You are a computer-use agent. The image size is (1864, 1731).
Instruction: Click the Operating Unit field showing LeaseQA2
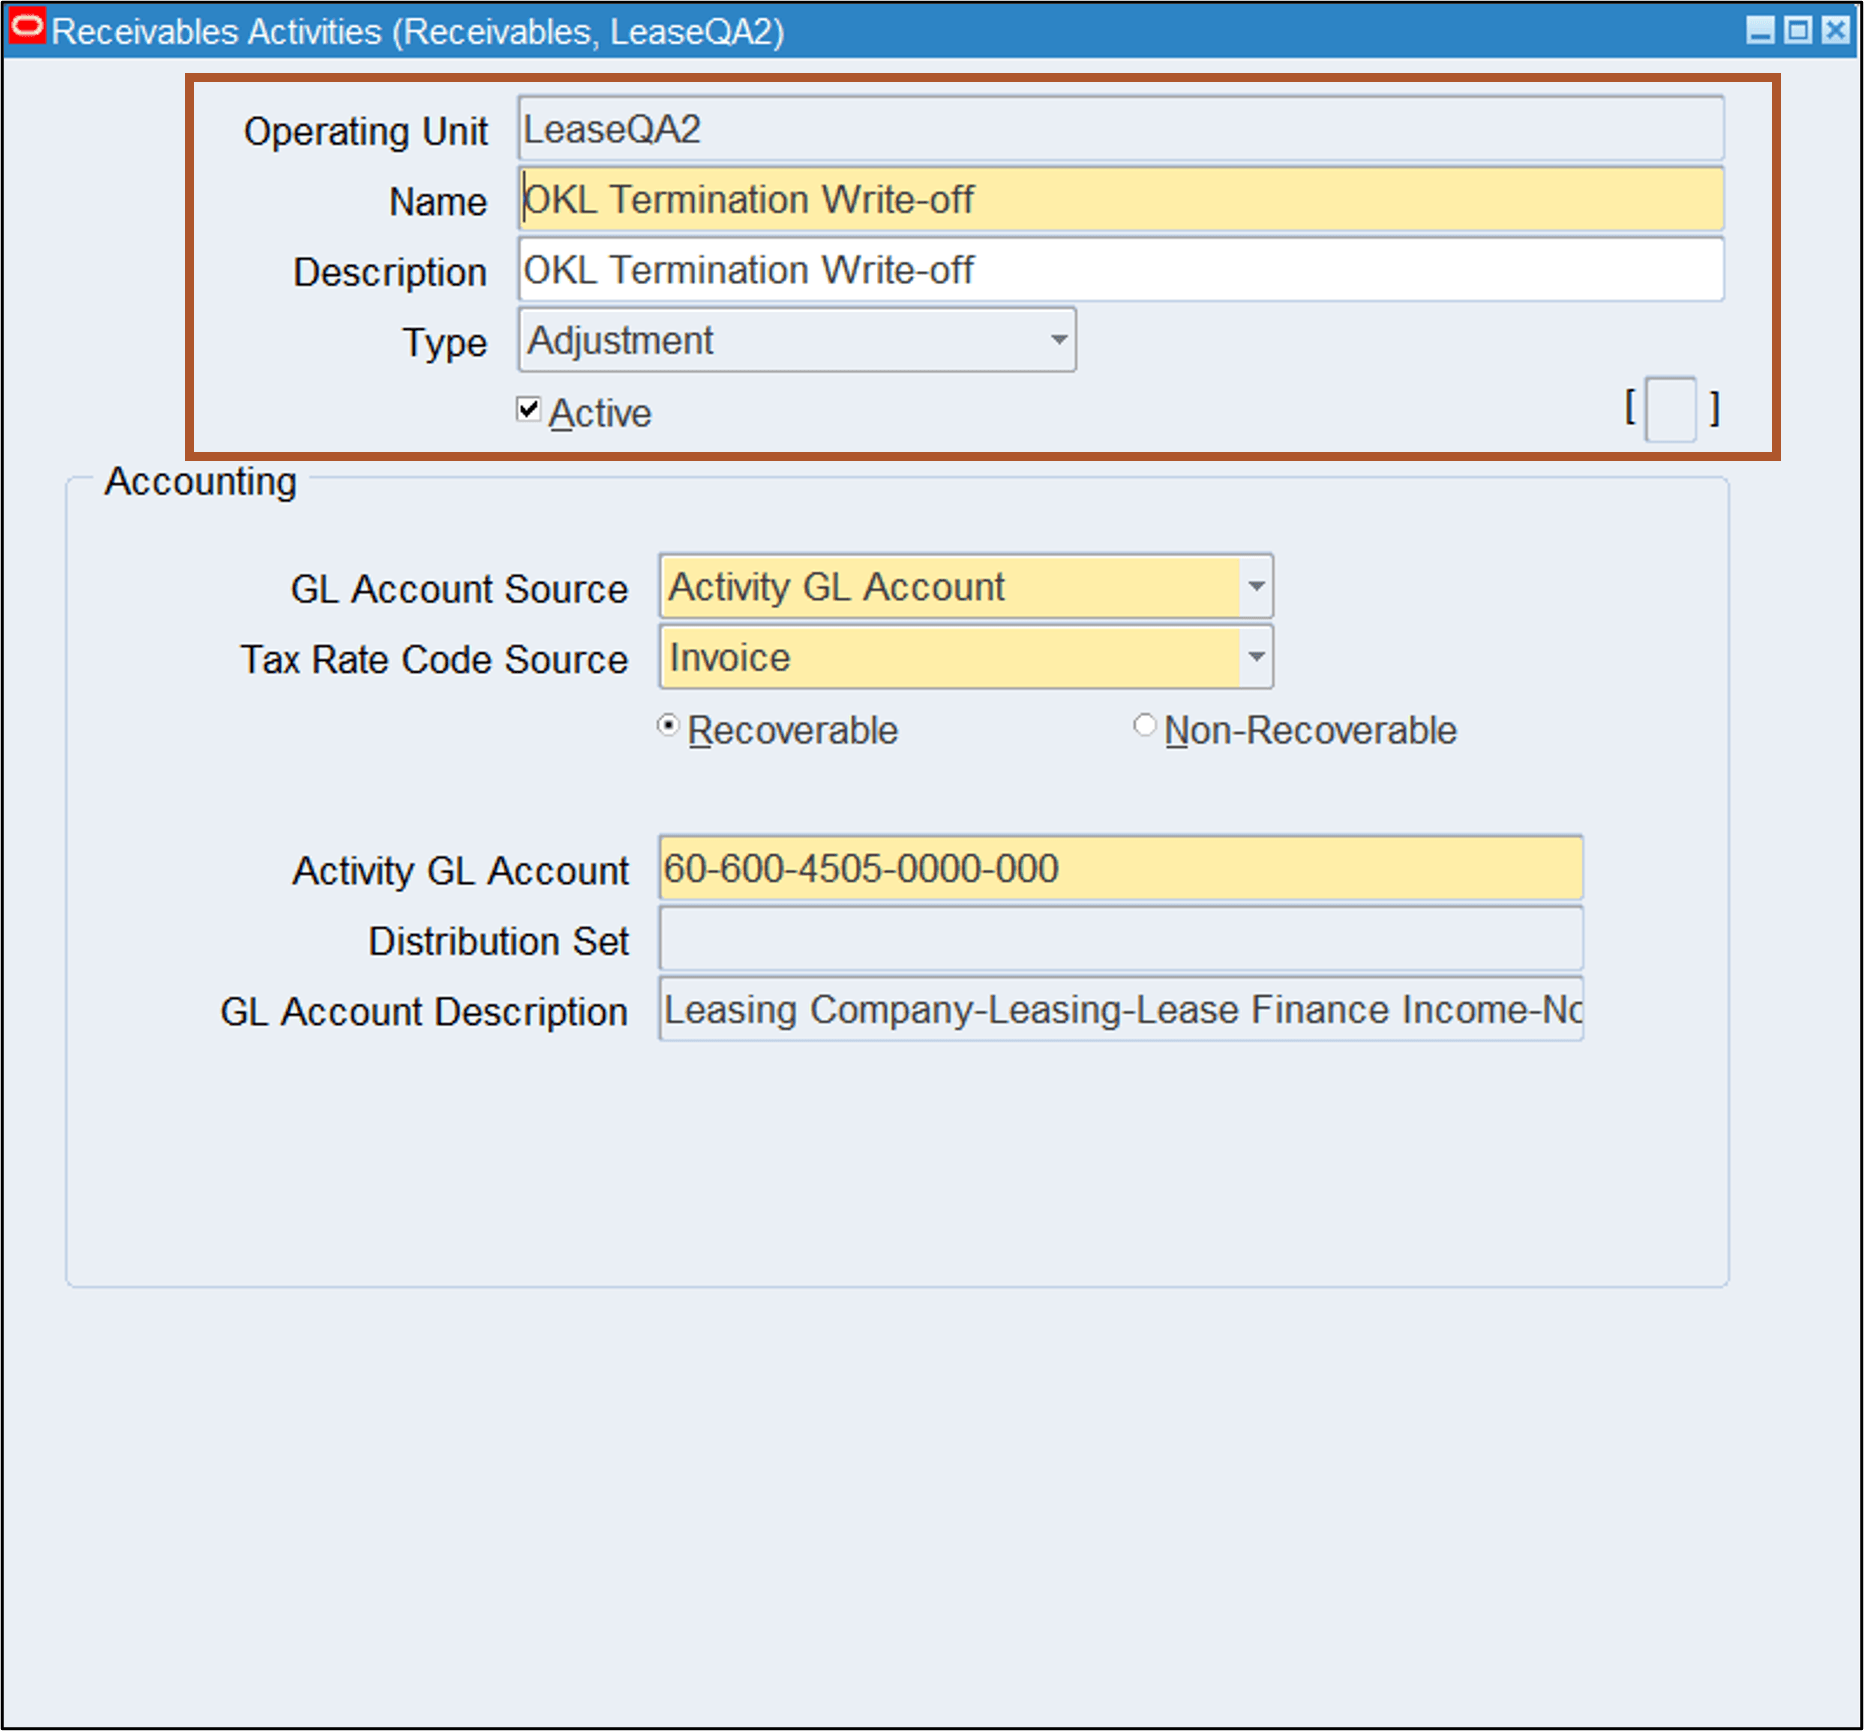click(x=1120, y=129)
